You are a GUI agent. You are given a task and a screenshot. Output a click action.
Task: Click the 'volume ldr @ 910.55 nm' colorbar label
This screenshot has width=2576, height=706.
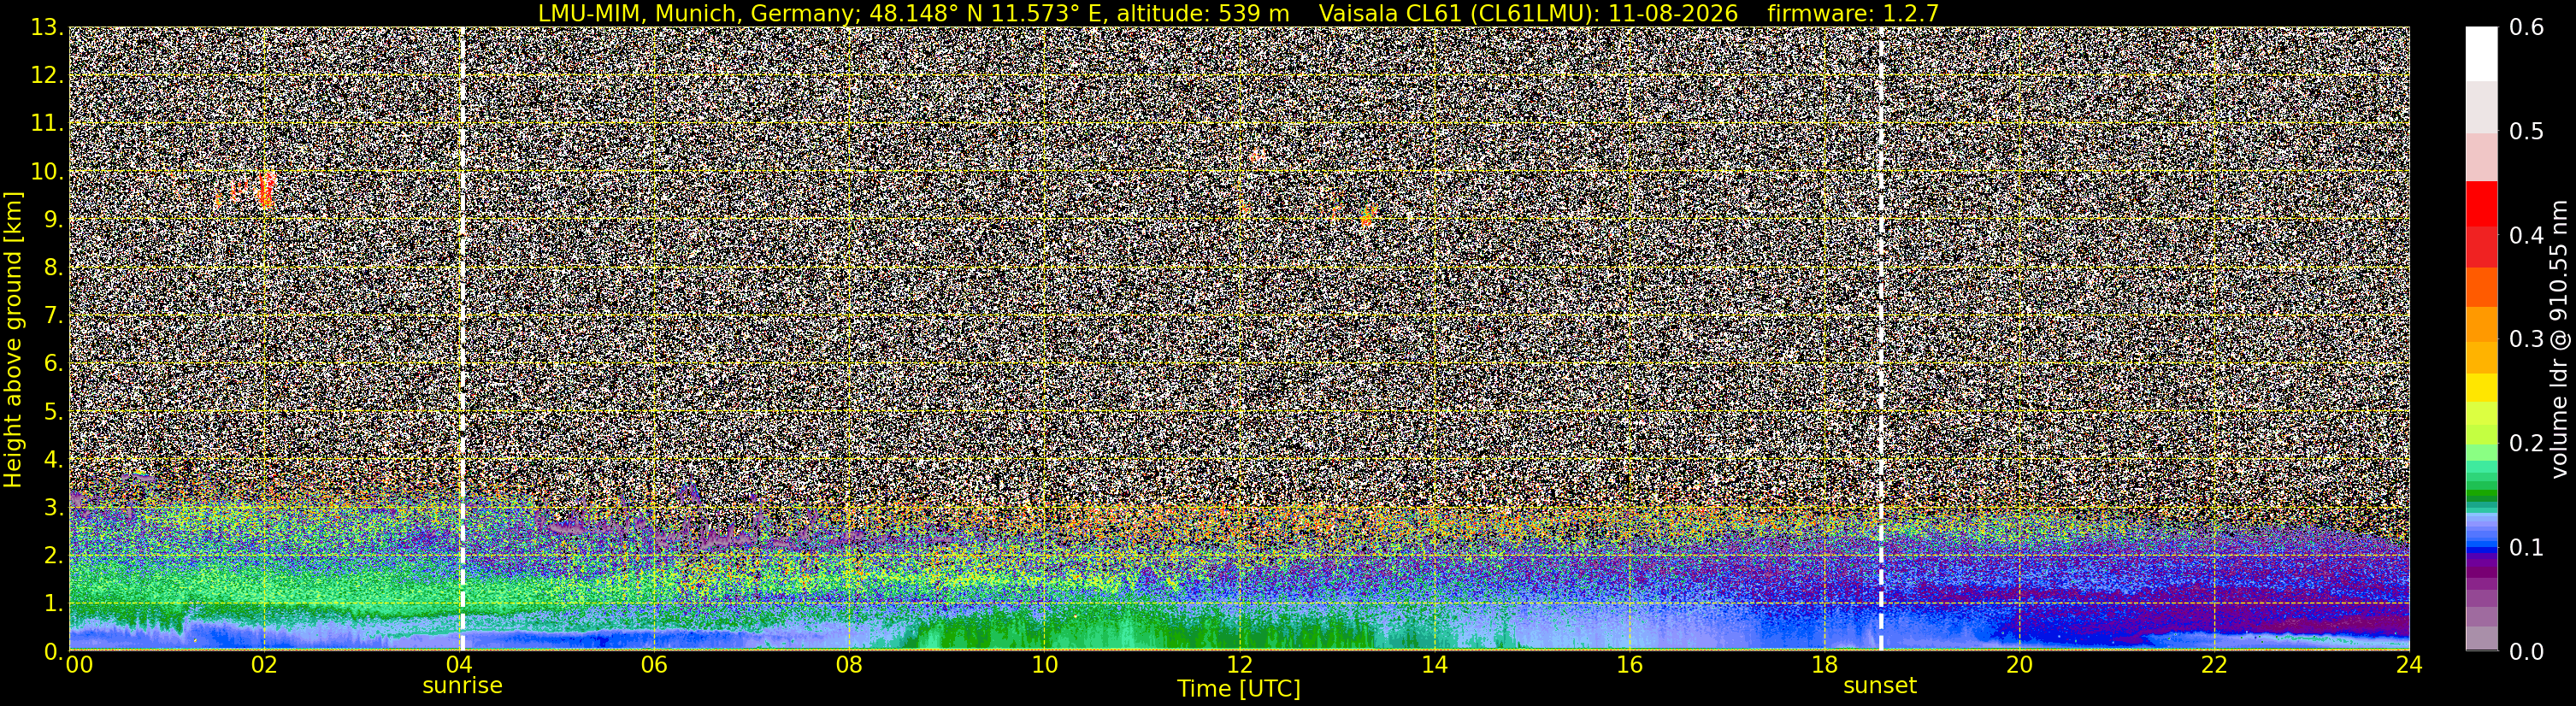pyautogui.click(x=2559, y=339)
